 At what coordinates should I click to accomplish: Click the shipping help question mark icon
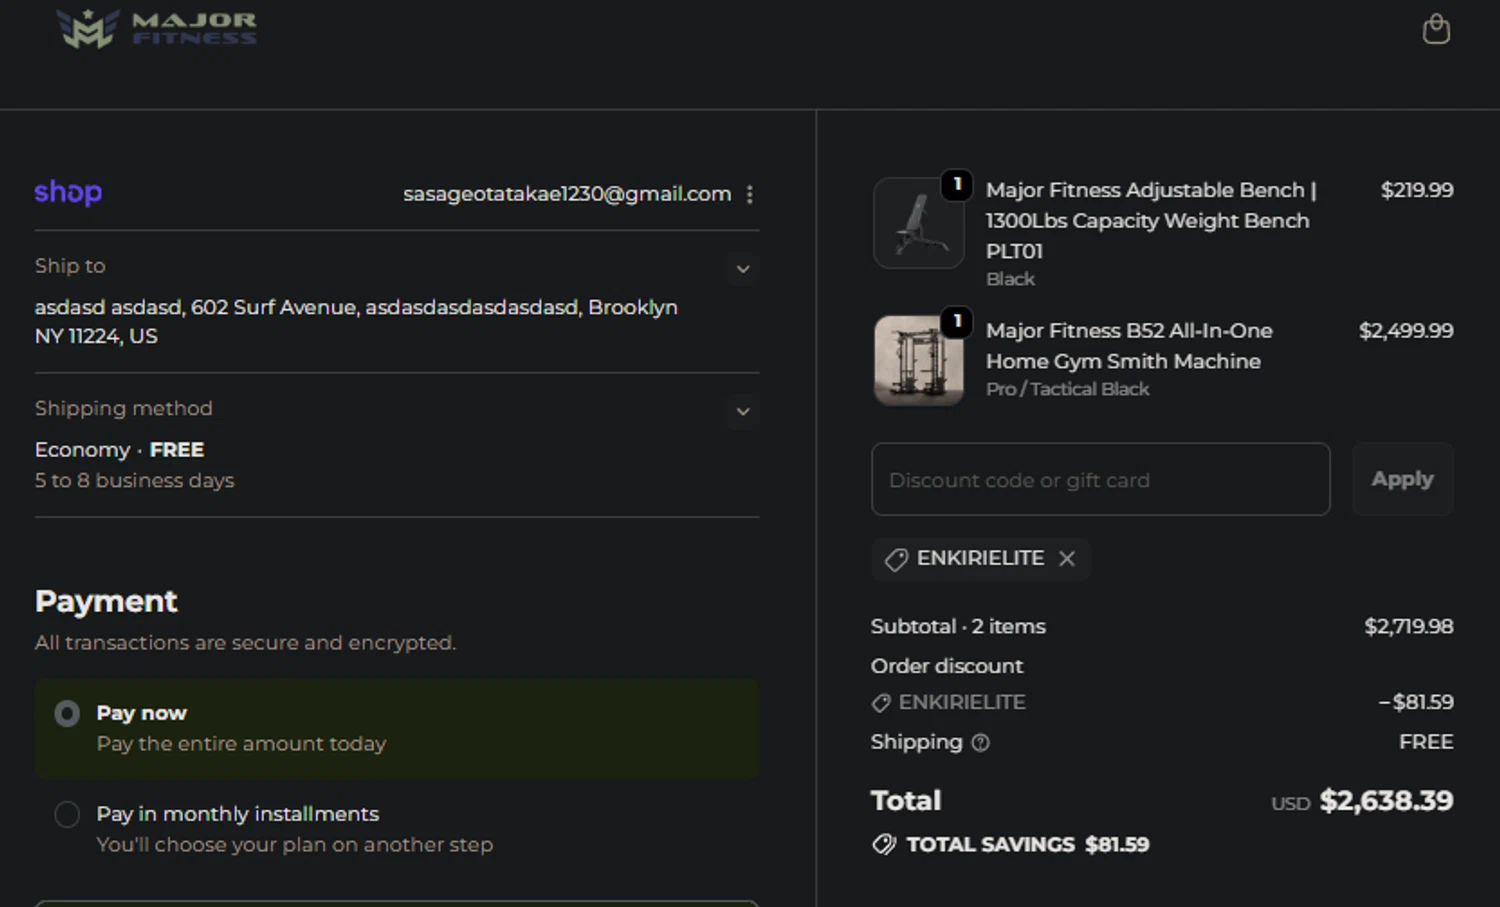tap(980, 742)
